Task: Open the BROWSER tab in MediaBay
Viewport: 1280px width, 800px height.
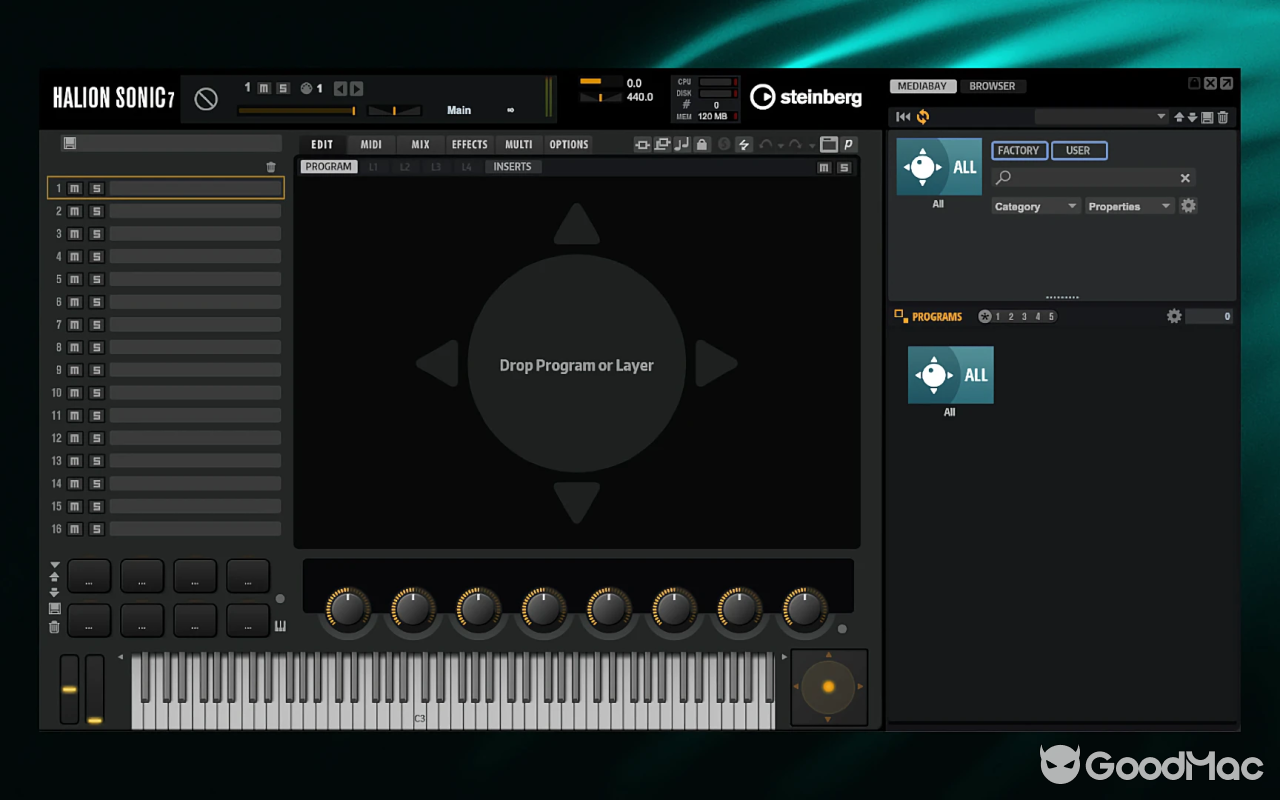Action: pyautogui.click(x=993, y=86)
